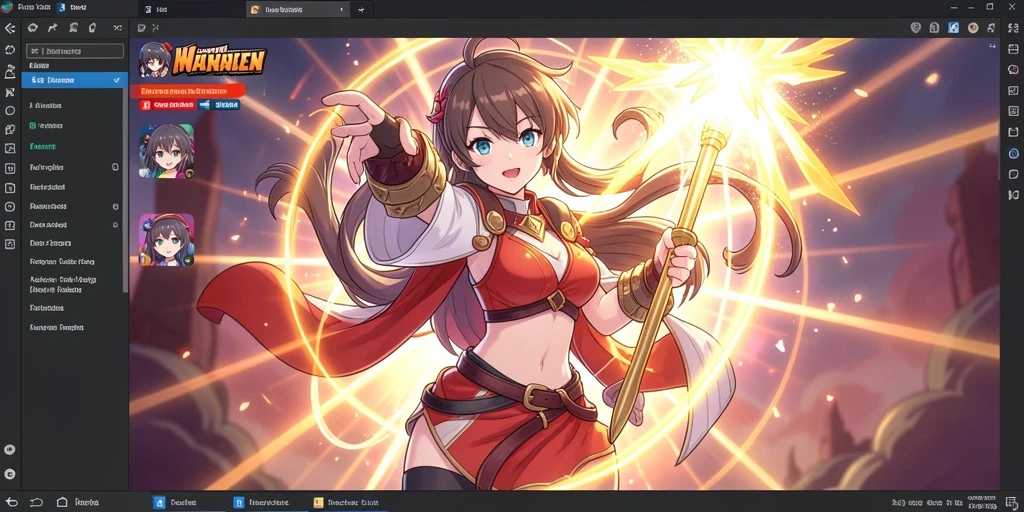Viewport: 1024px width, 512px height.
Task: Switch to the first tab with document icon
Action: click(189, 10)
